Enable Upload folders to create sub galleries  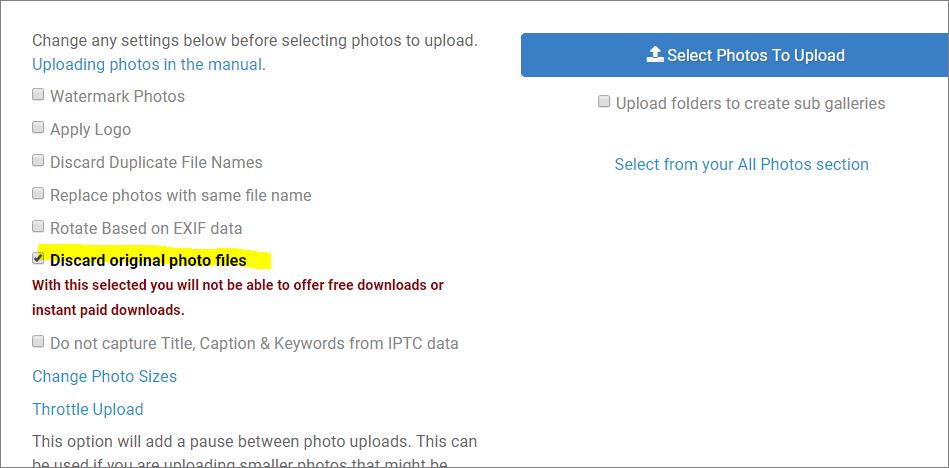click(604, 102)
